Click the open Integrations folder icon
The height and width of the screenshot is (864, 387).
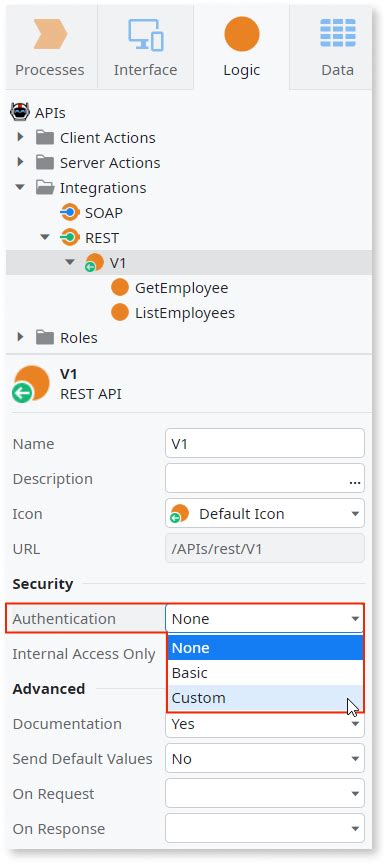[45, 187]
